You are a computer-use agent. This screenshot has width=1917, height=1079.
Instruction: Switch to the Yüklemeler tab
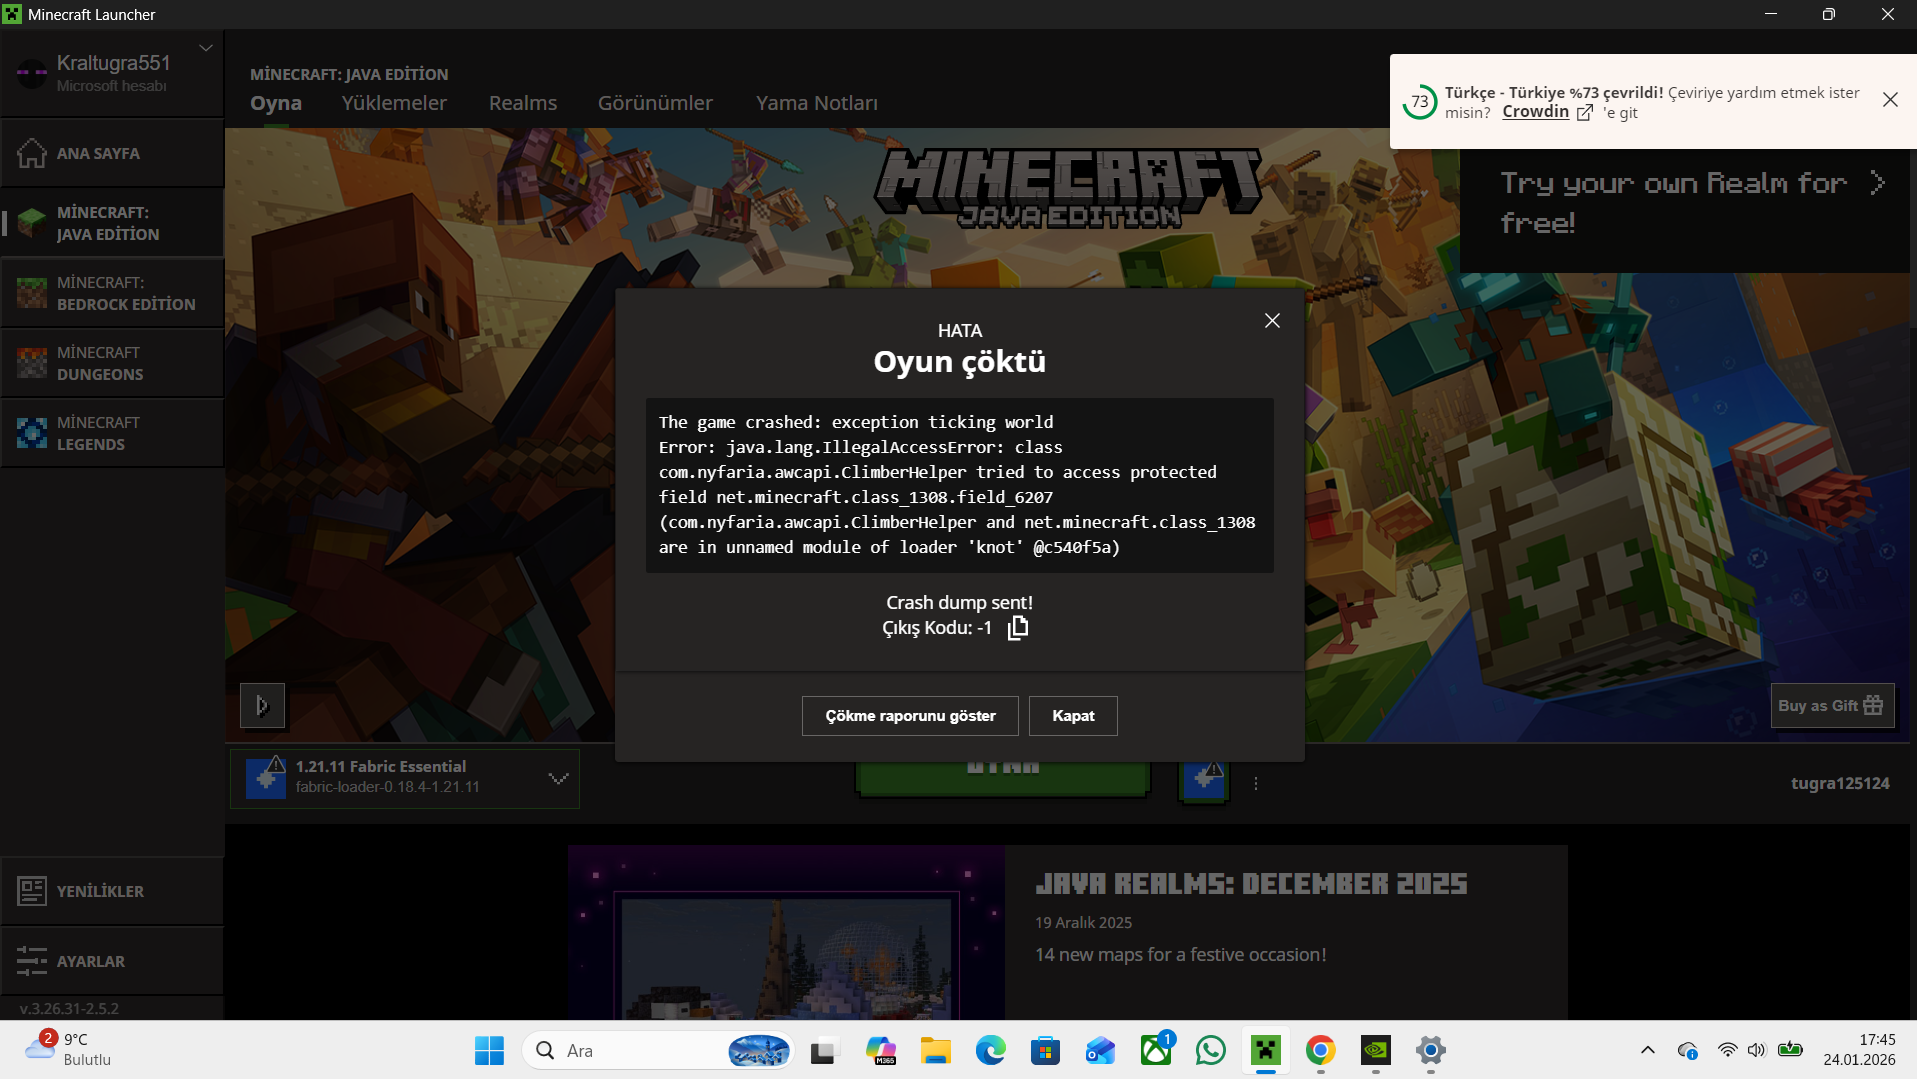[x=394, y=103]
